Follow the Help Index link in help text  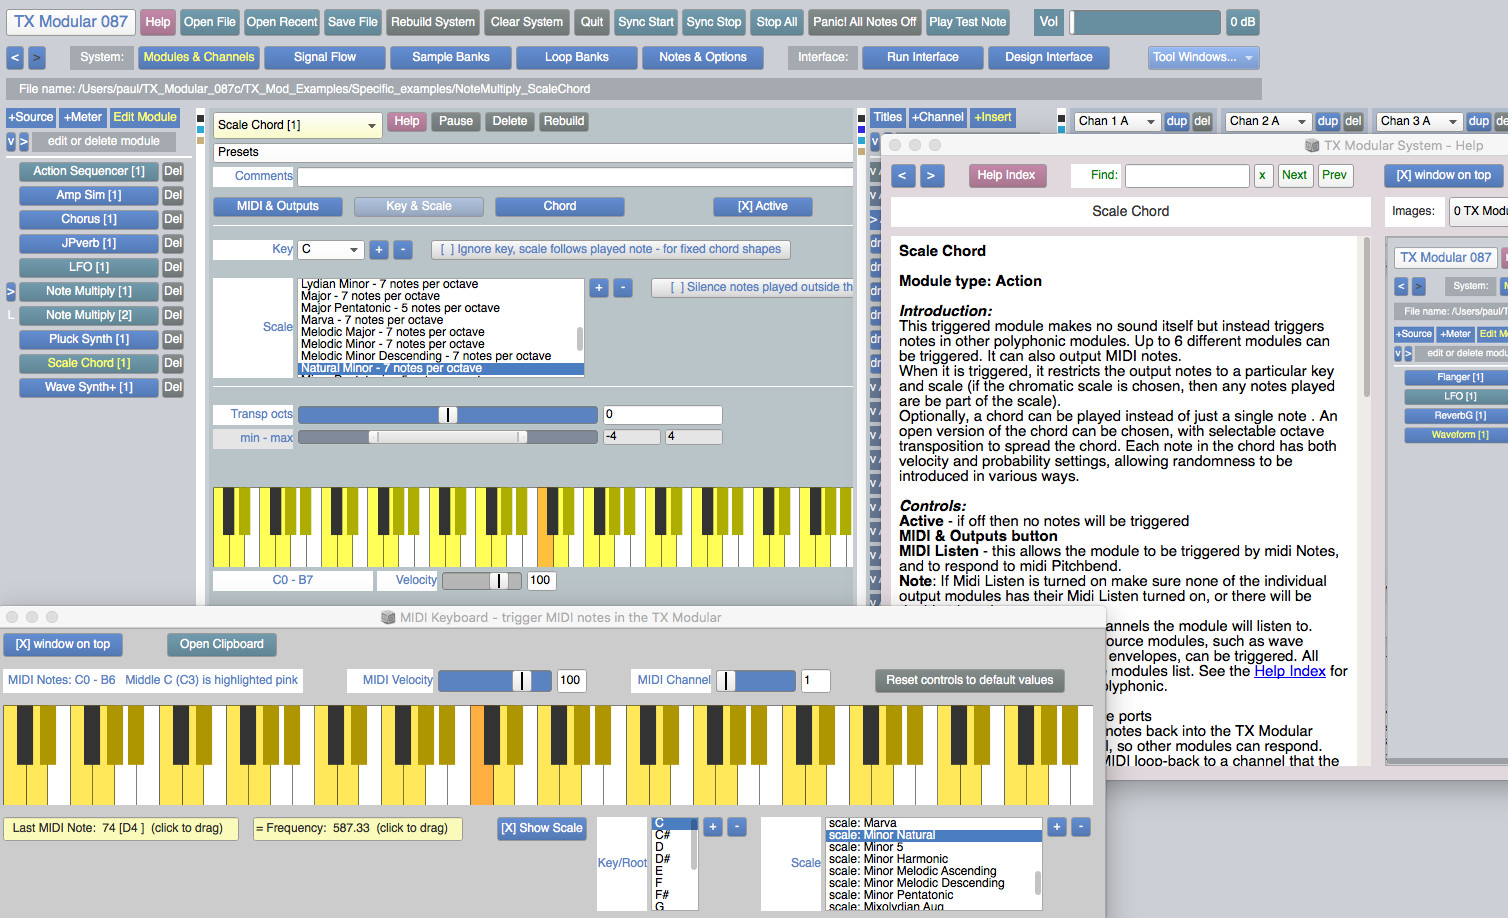(1289, 671)
